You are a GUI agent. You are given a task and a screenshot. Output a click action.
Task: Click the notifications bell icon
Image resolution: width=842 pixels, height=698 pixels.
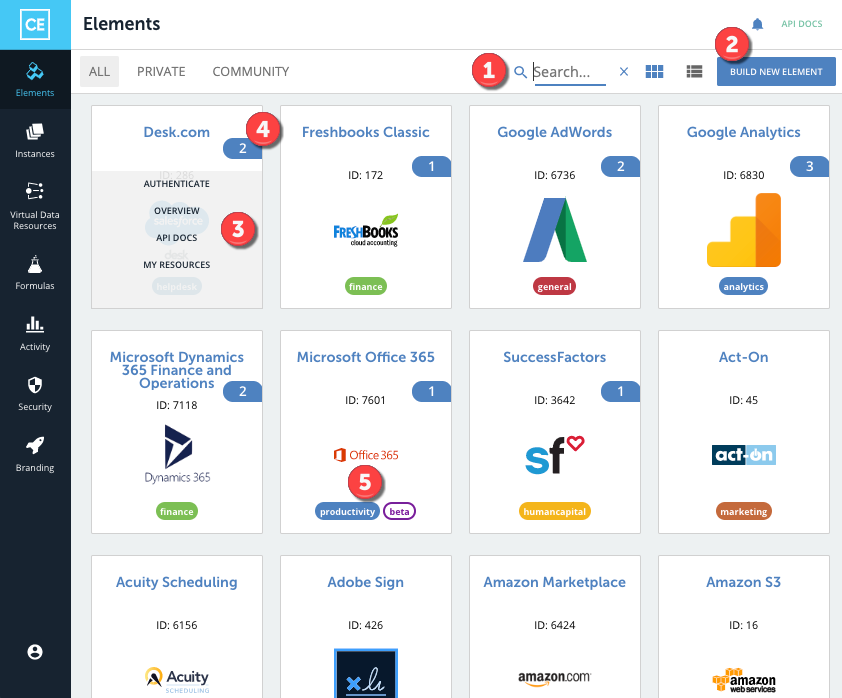(757, 24)
